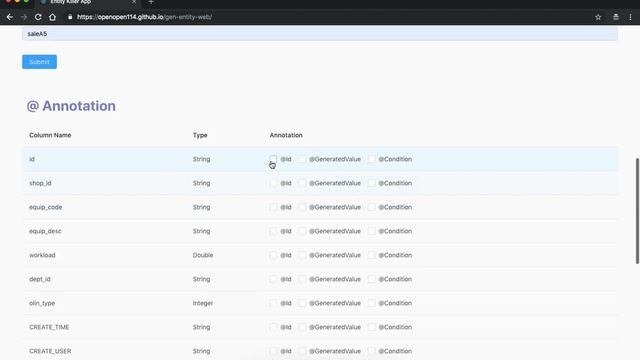Image resolution: width=640 pixels, height=360 pixels.
Task: Check @GeneratedValue for shop_id row
Action: pyautogui.click(x=302, y=183)
